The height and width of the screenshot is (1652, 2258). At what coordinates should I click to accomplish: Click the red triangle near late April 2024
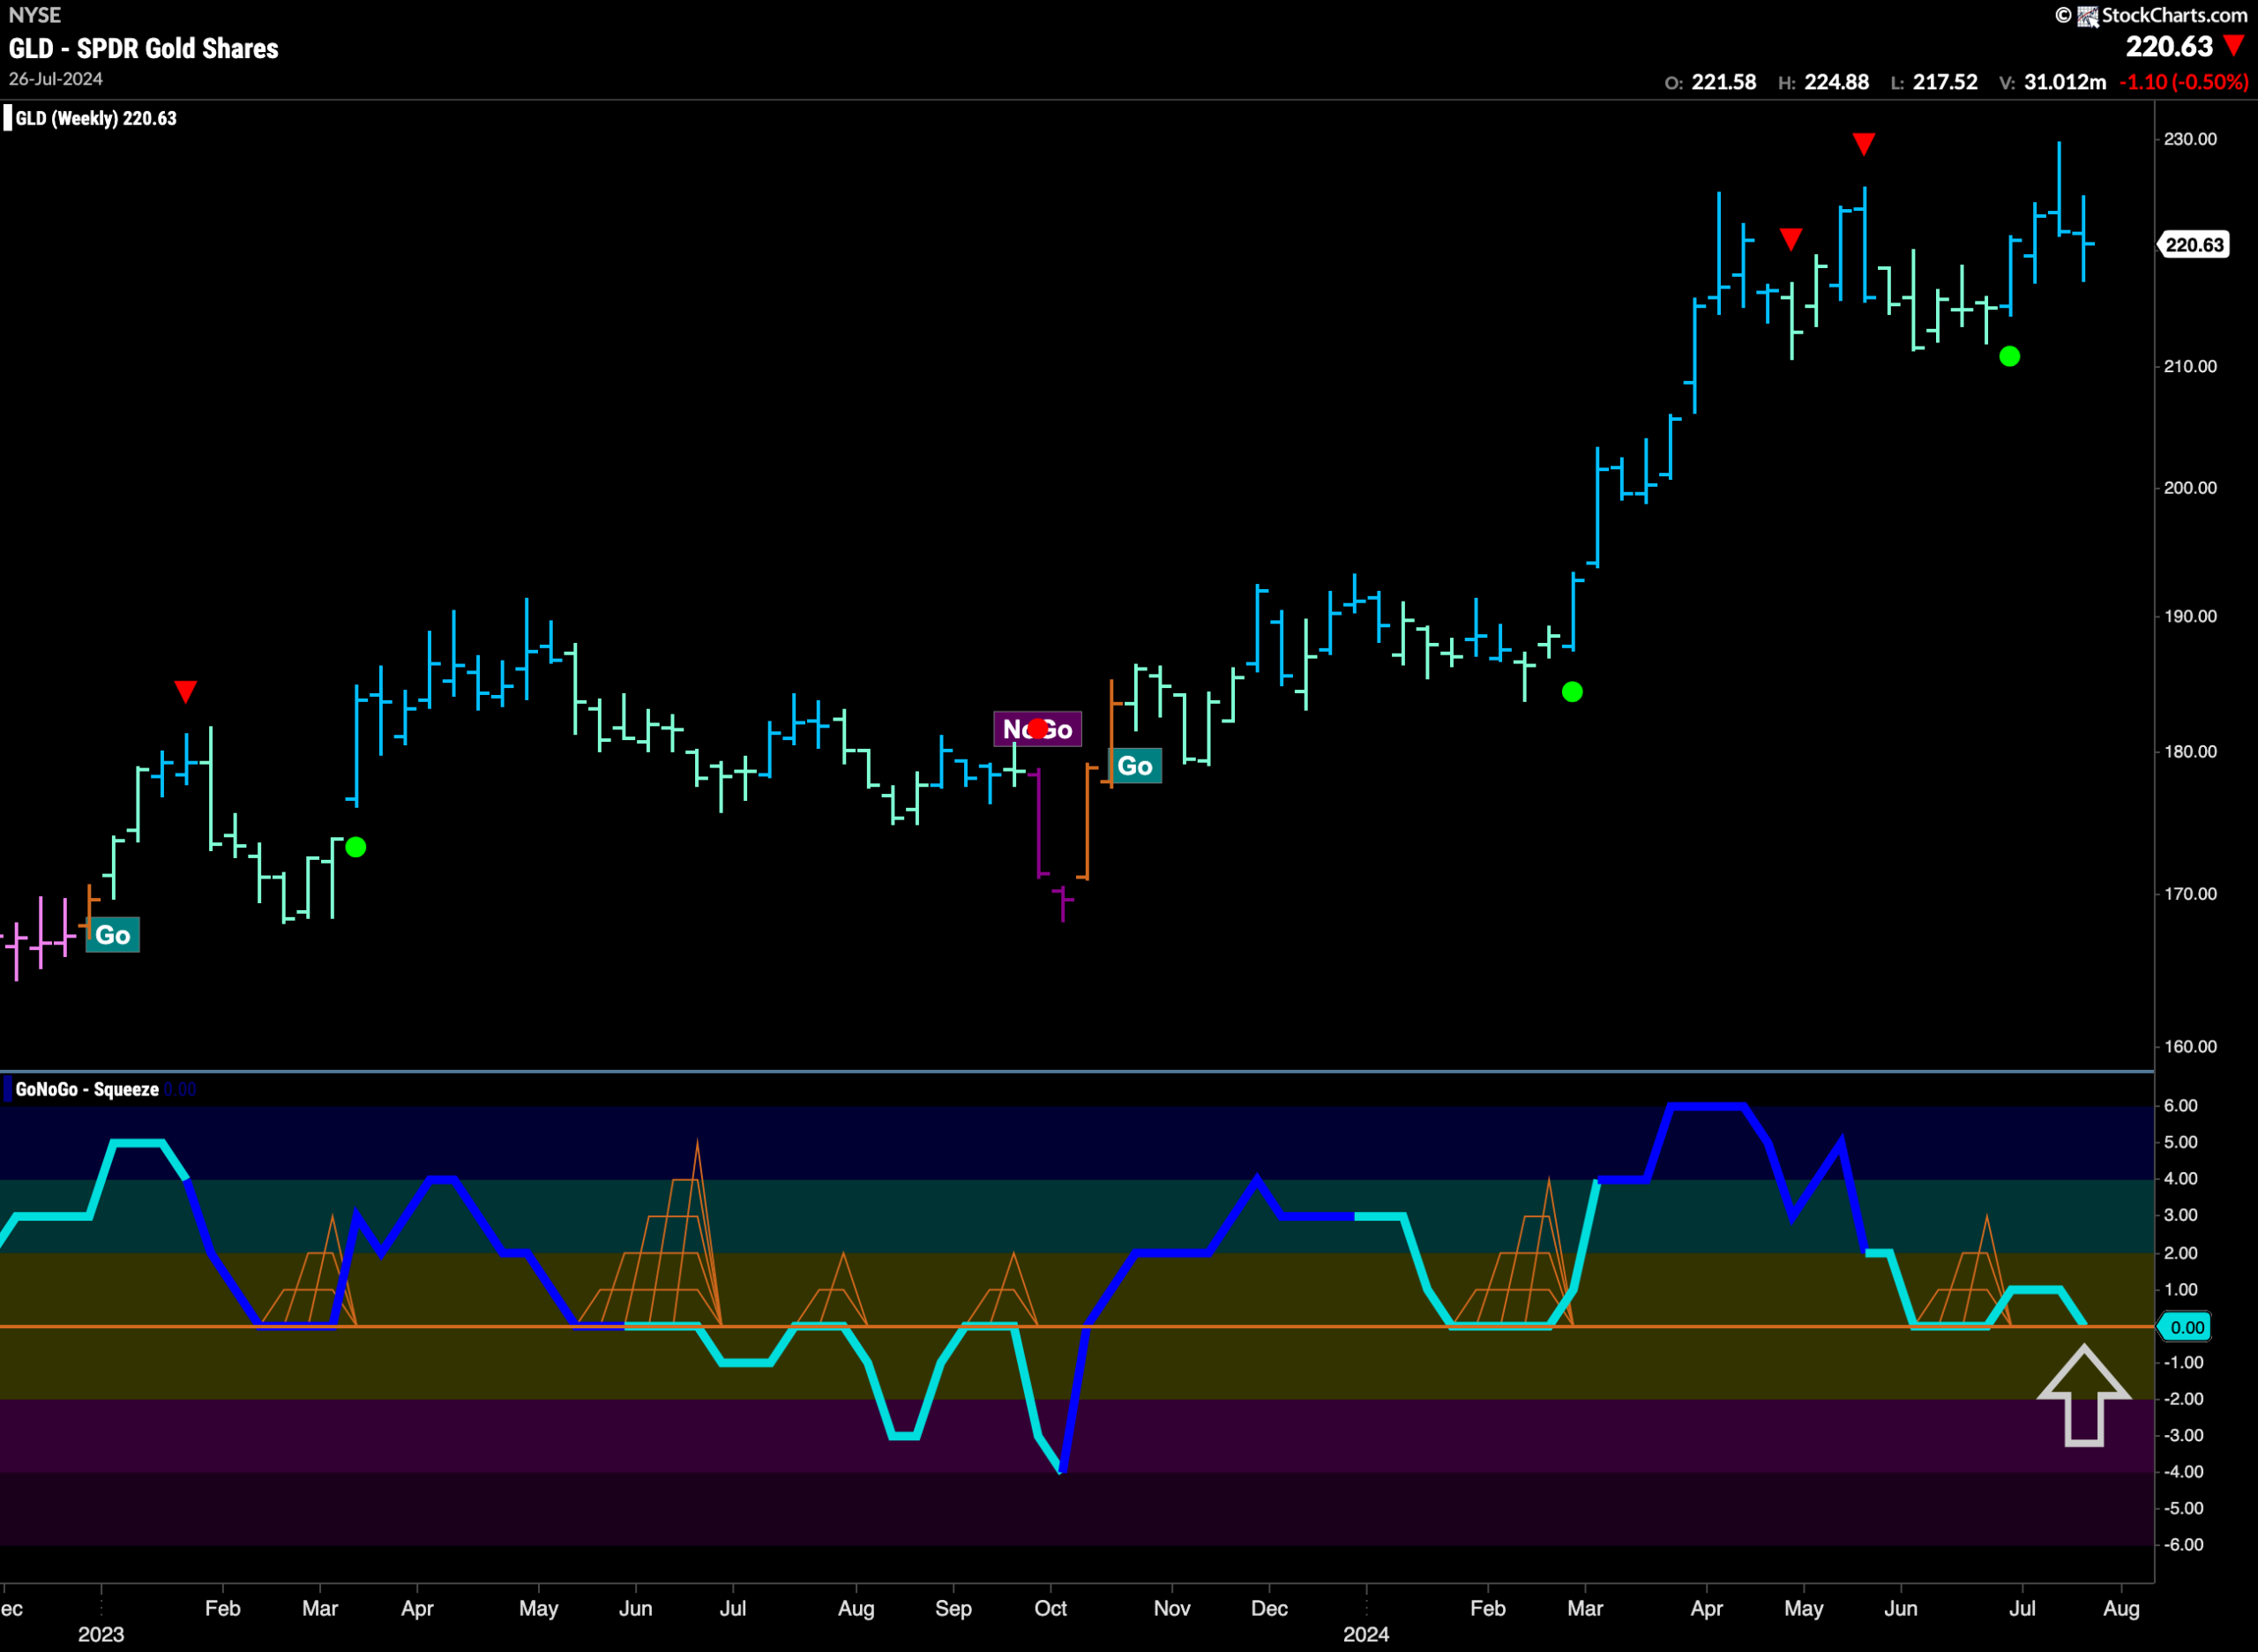(1791, 239)
